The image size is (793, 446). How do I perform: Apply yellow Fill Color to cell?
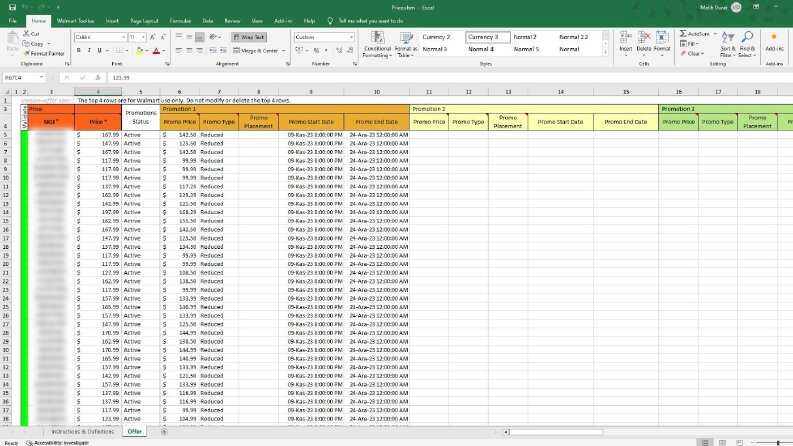[140, 51]
